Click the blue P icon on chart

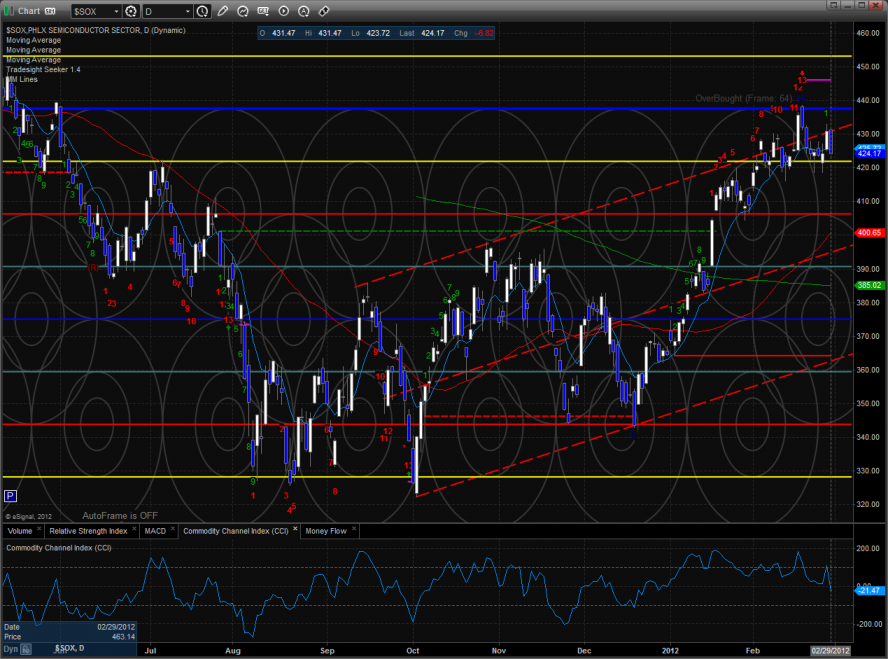10,496
